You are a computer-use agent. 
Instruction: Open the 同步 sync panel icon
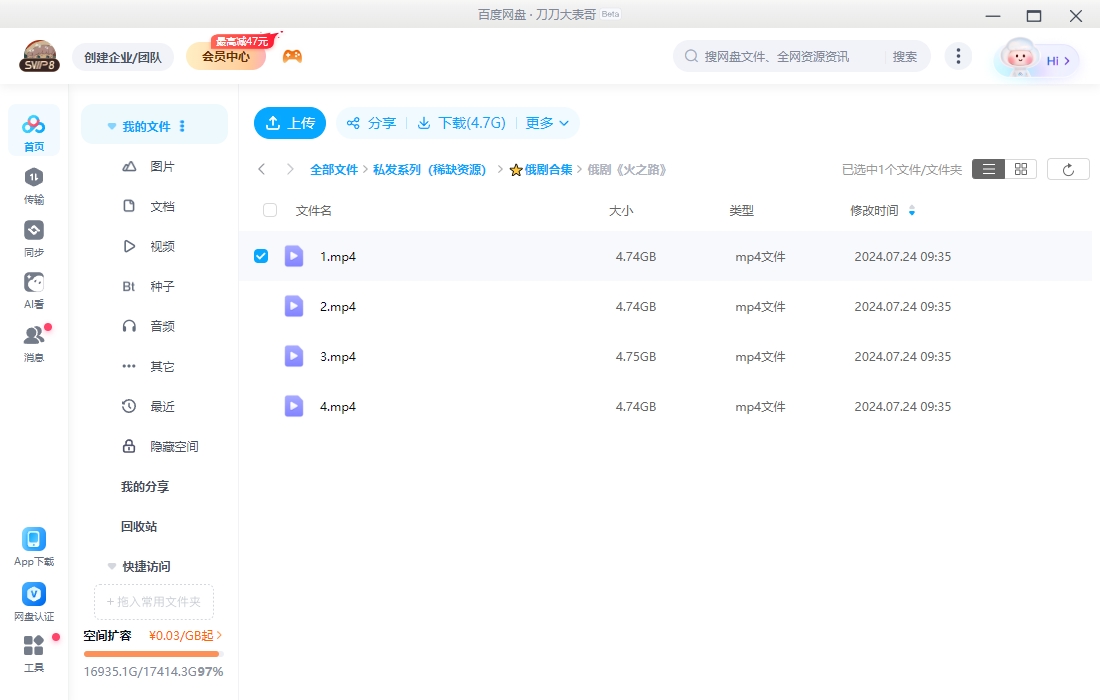(x=34, y=231)
